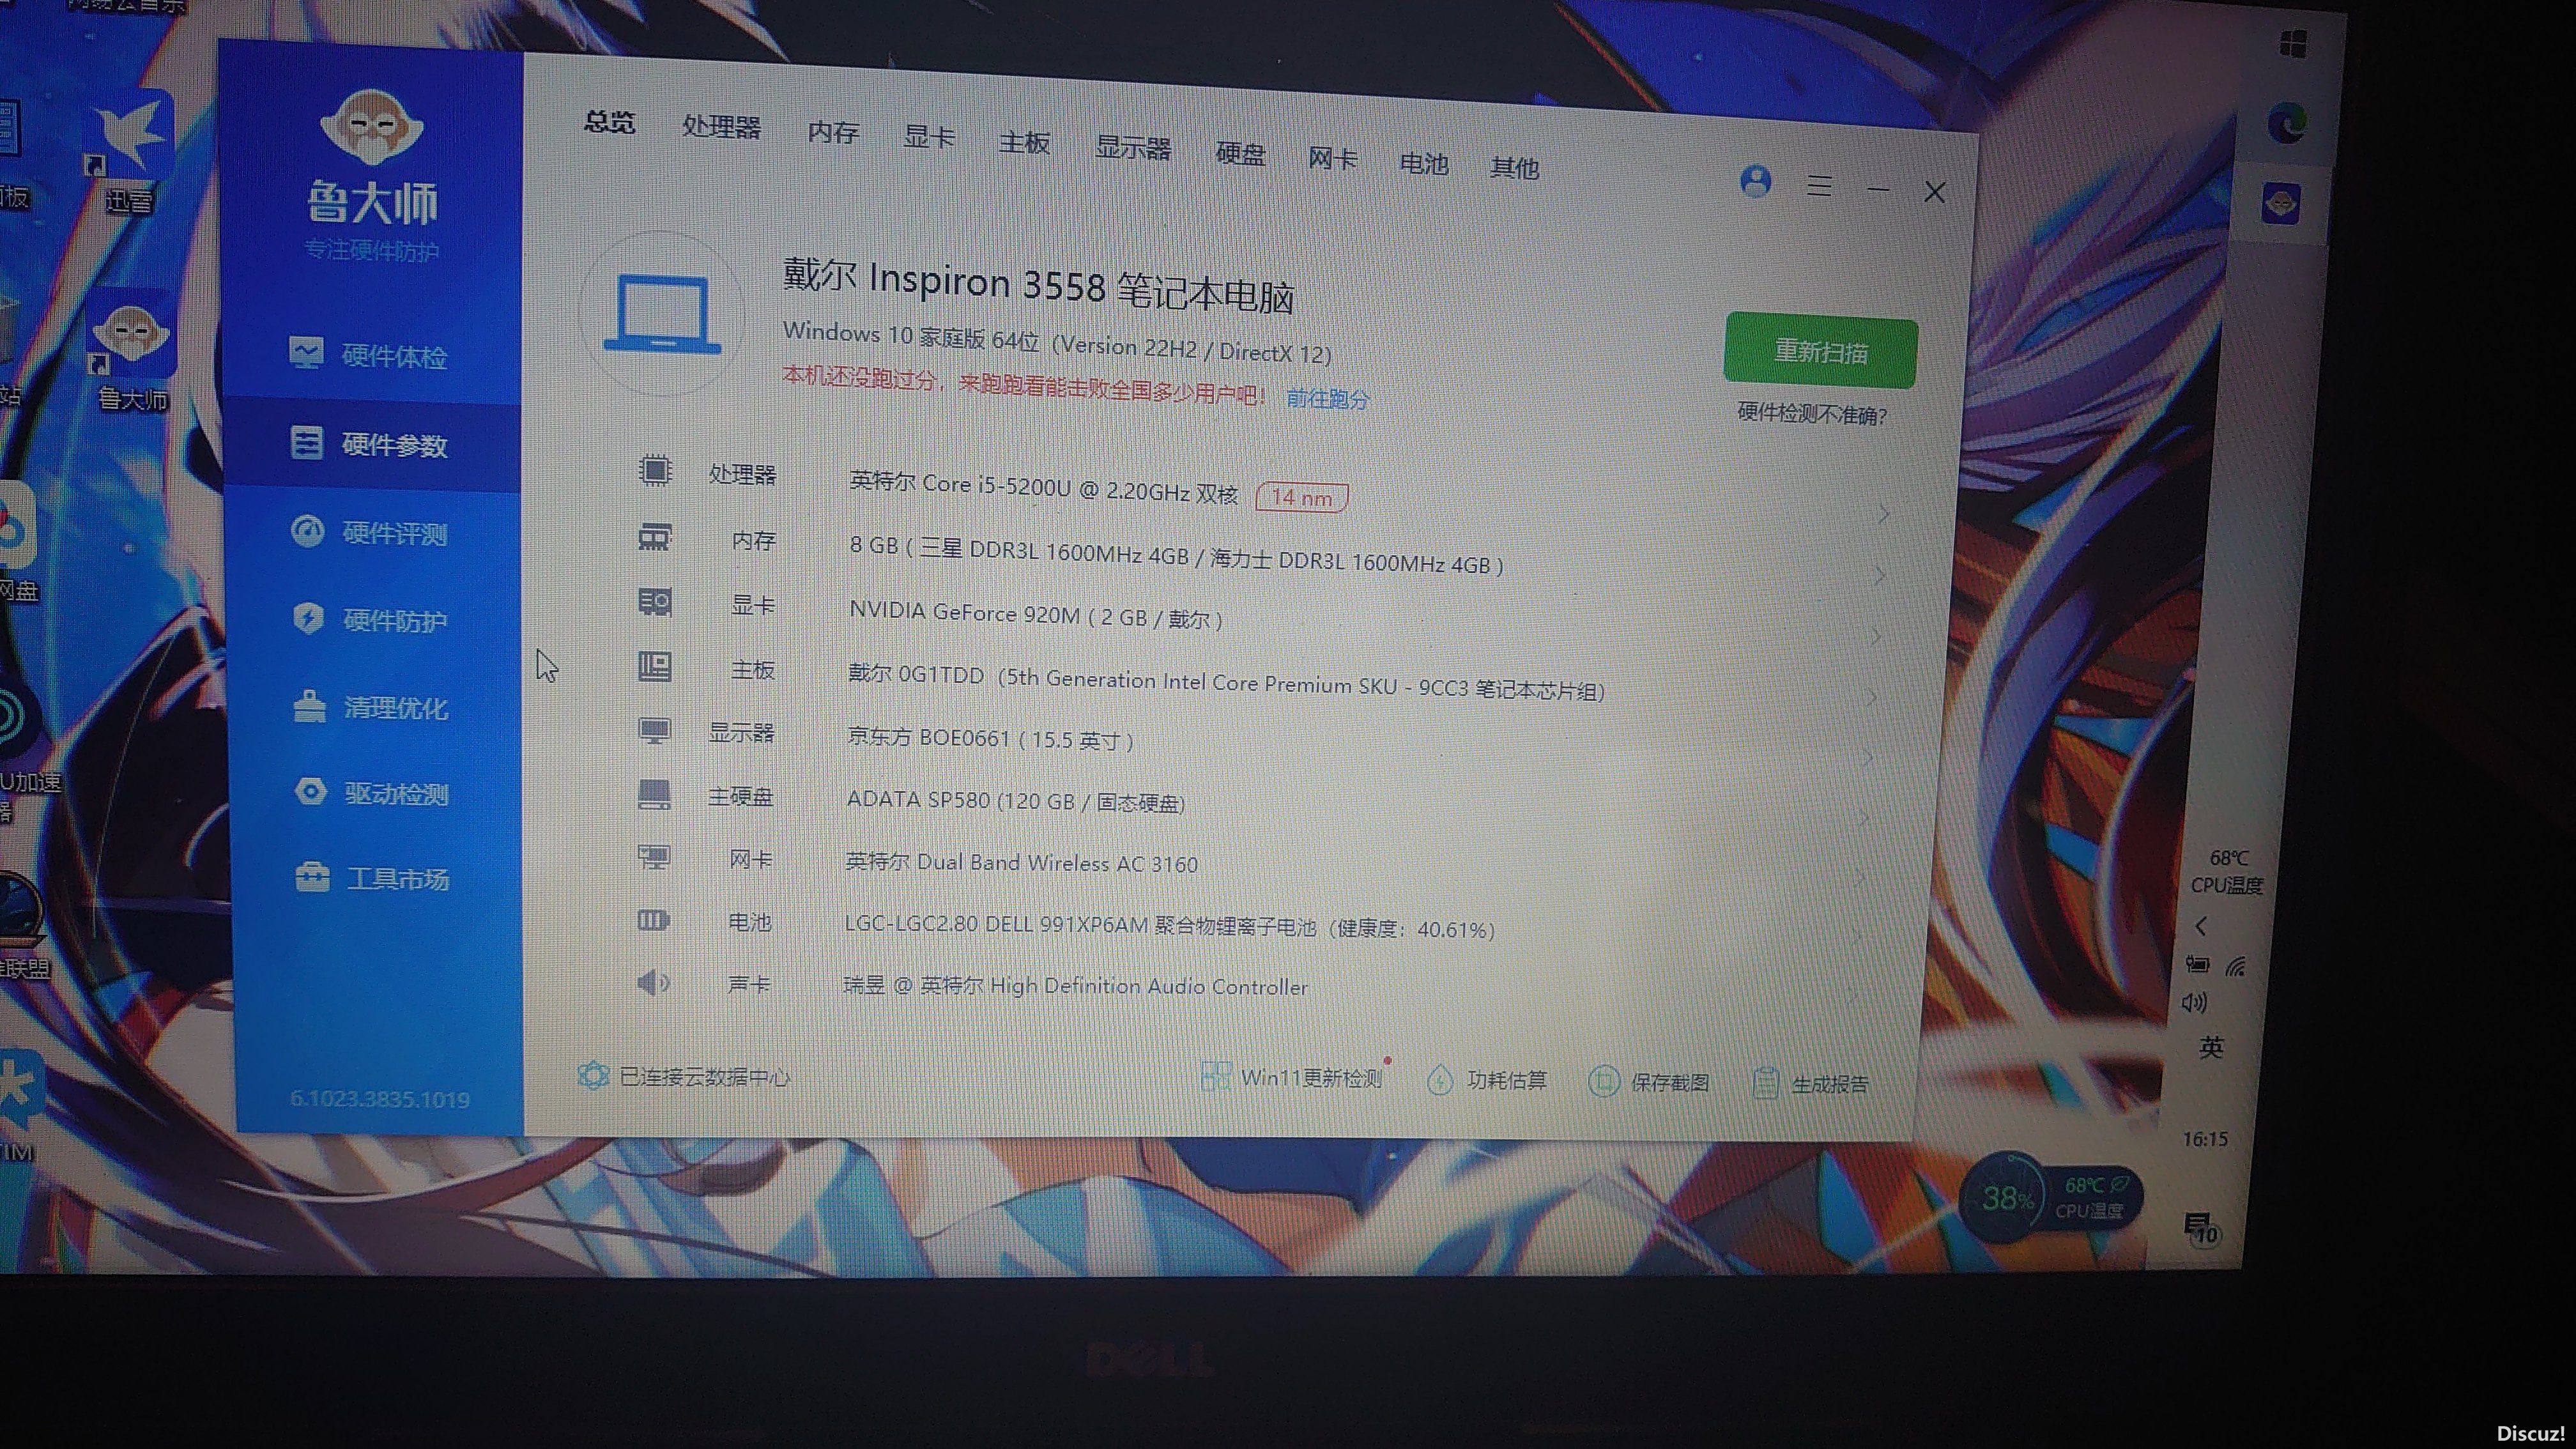
Task: Select the Core i5-5200U processor text
Action: (x=1043, y=487)
